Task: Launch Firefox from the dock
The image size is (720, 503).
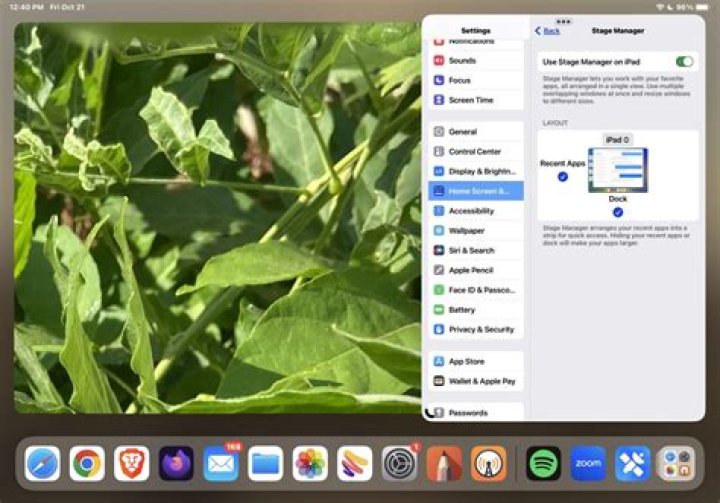Action: [176, 463]
